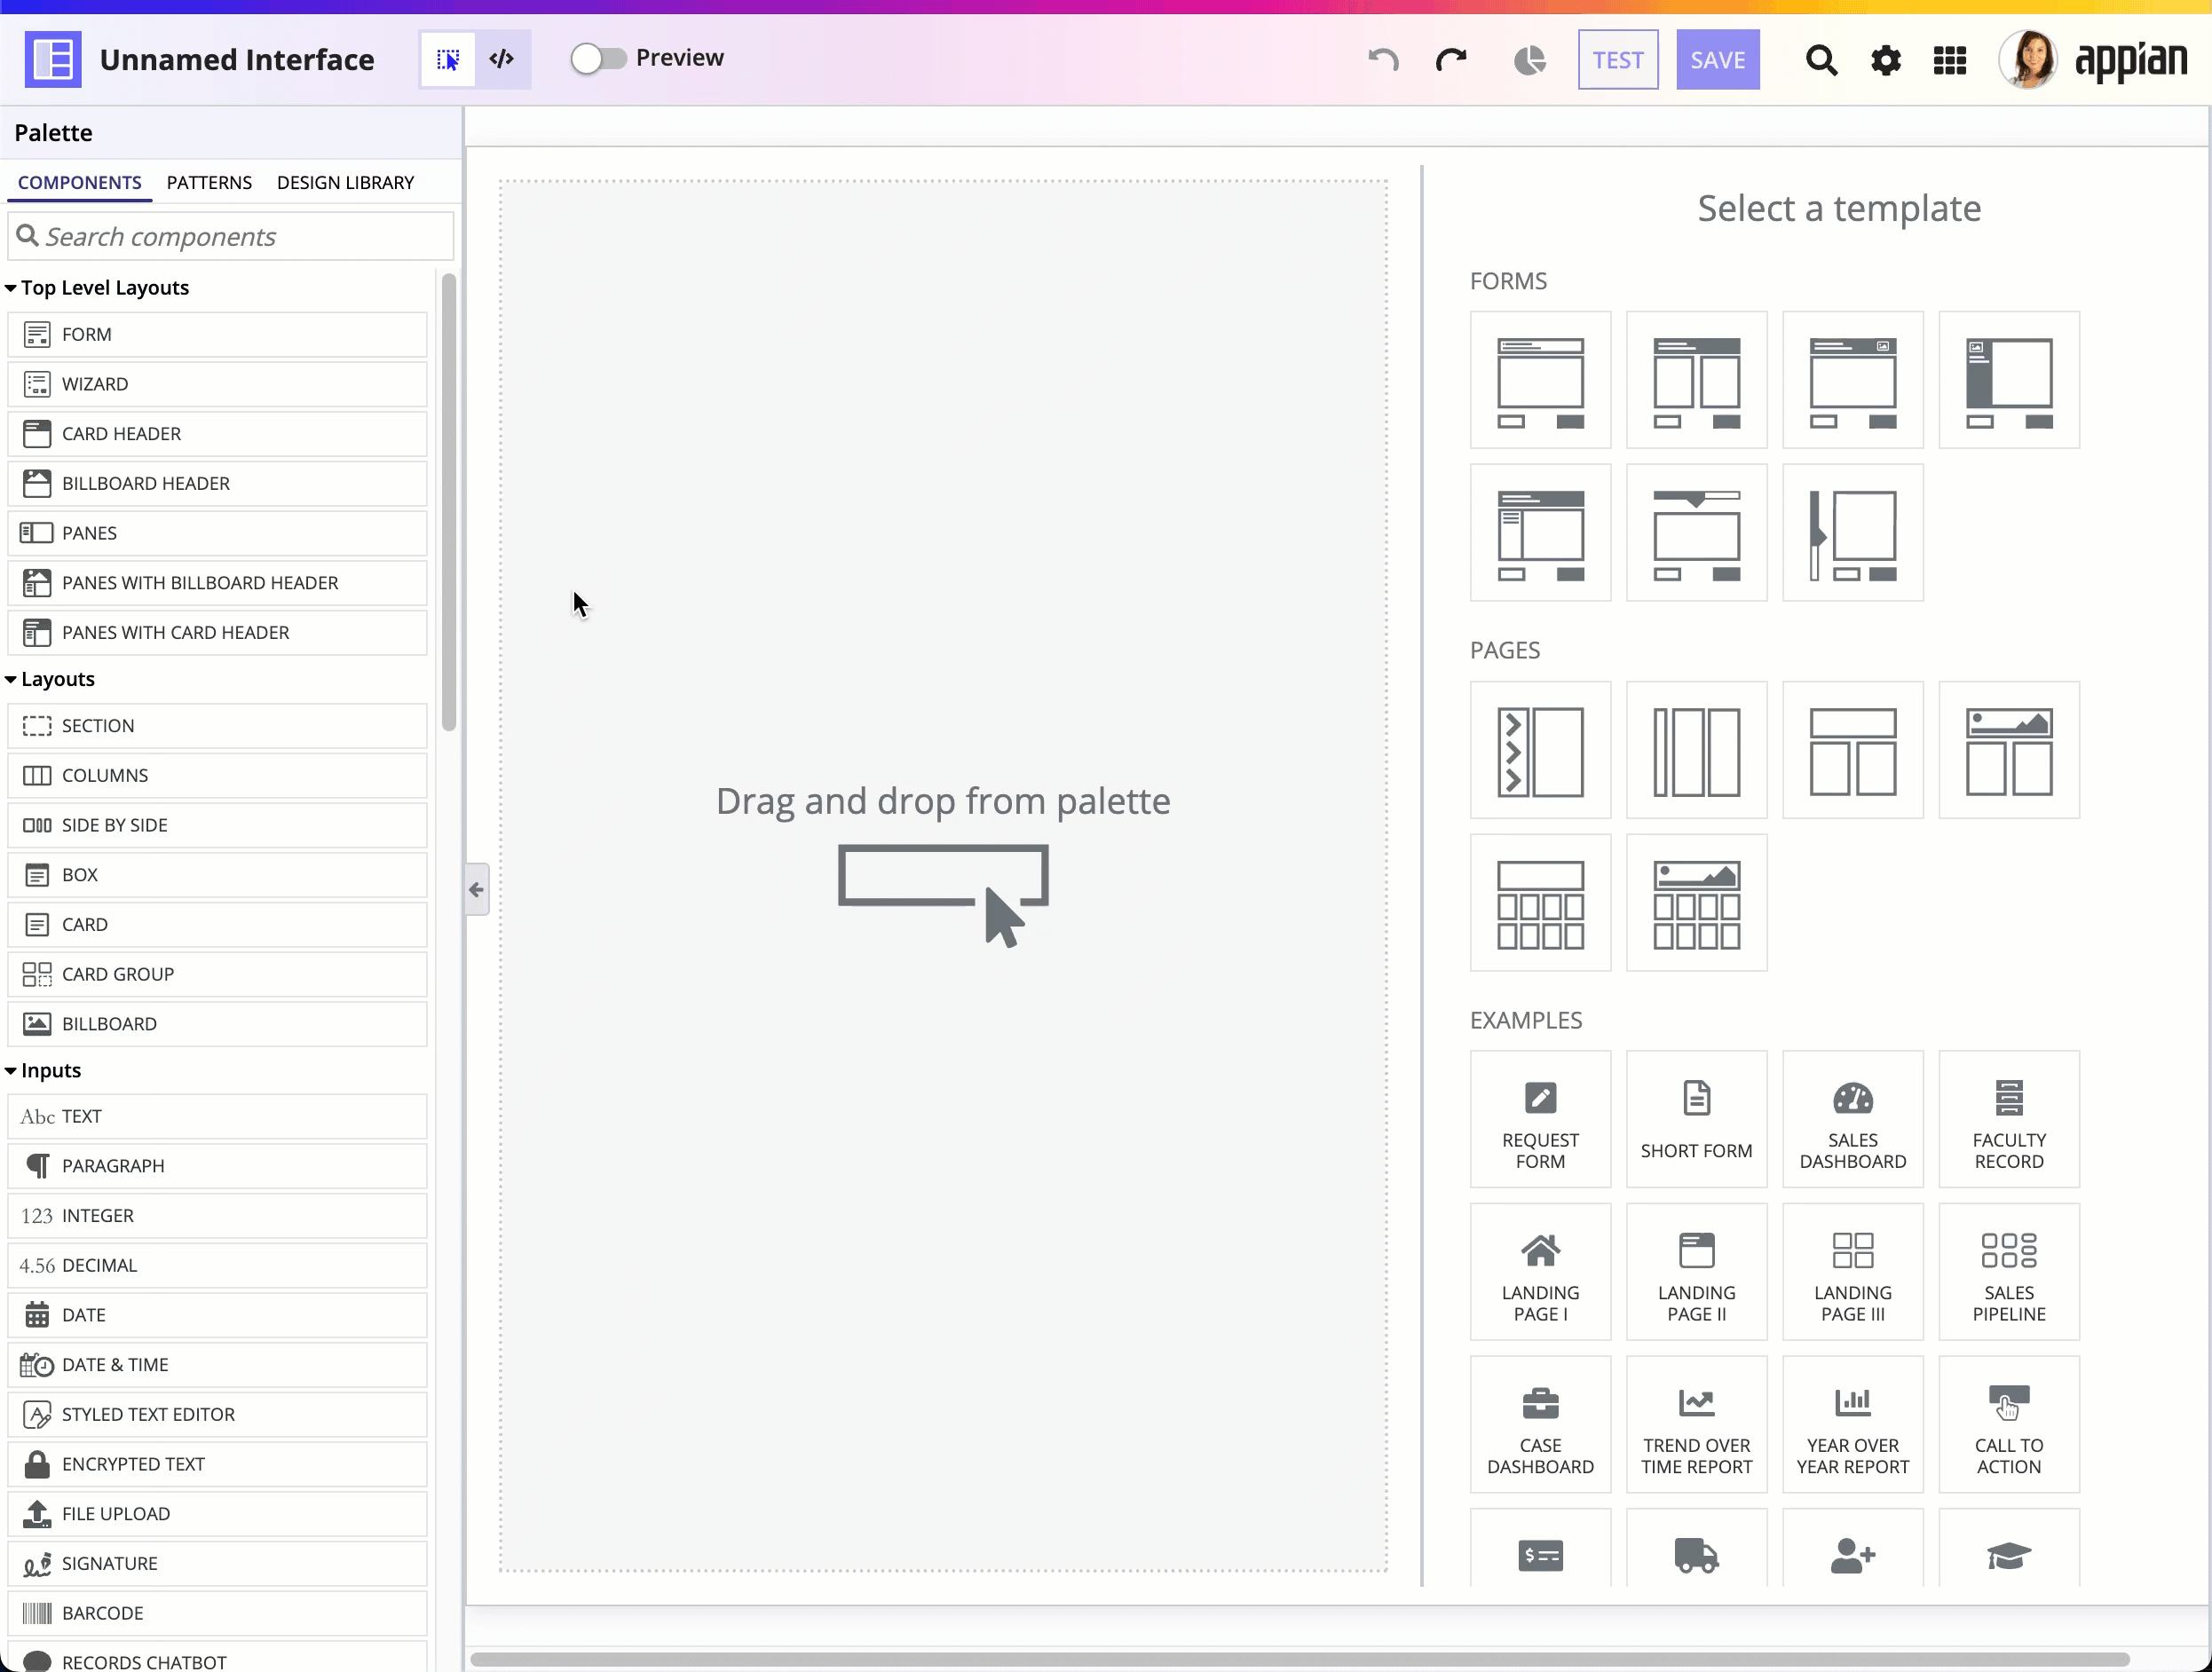This screenshot has height=1672, width=2212.
Task: Toggle the Preview switch
Action: click(x=598, y=58)
